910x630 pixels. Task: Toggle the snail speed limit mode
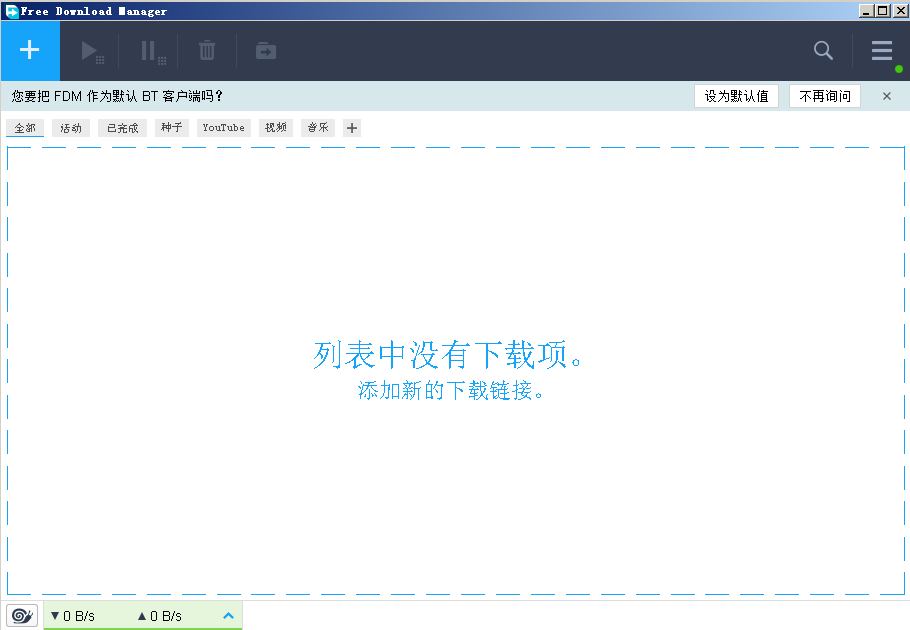21,615
